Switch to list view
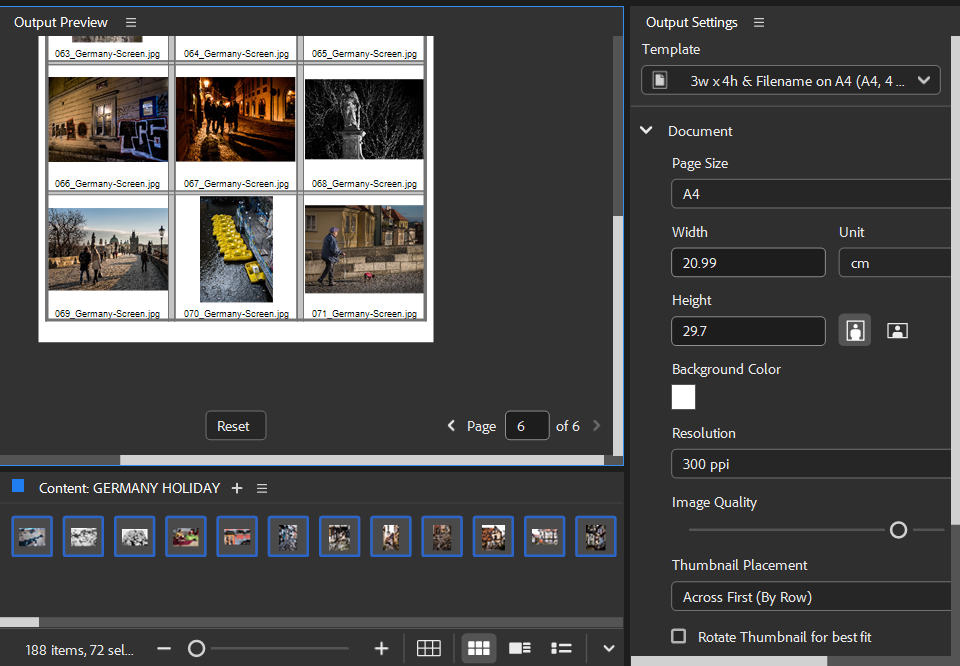This screenshot has width=960, height=666. [561, 649]
